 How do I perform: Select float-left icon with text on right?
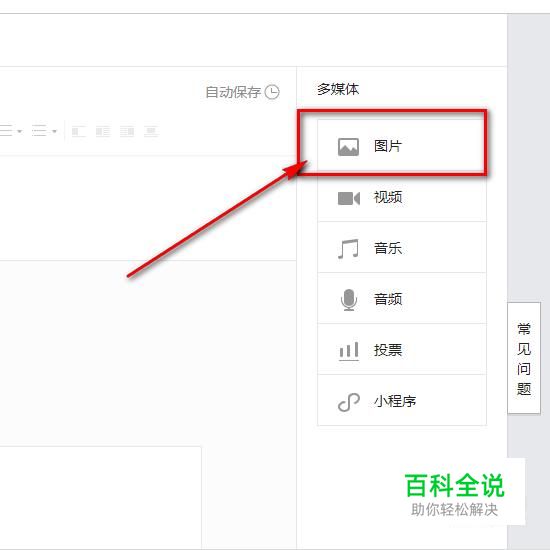pyautogui.click(x=103, y=131)
